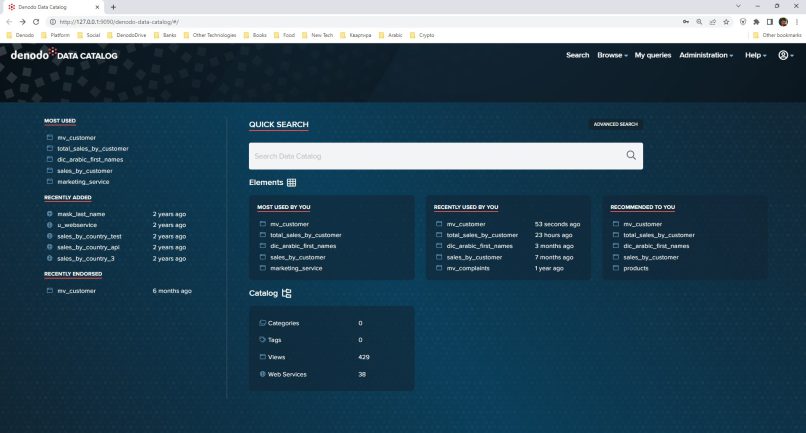806x433 pixels.
Task: Open Tags in the Catalog card
Action: click(274, 340)
